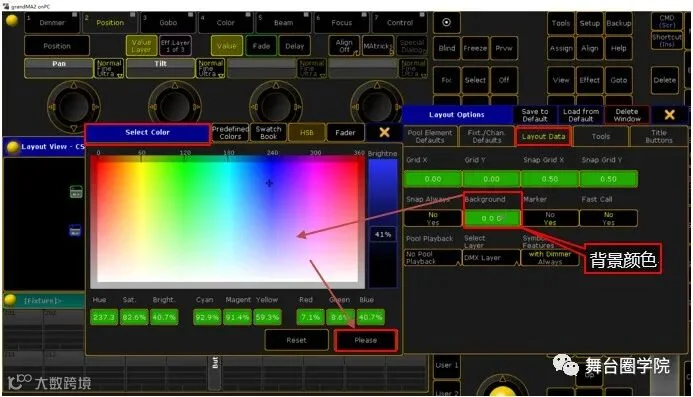Confirm color with the Please button
This screenshot has height=397, width=693.
[x=366, y=340]
